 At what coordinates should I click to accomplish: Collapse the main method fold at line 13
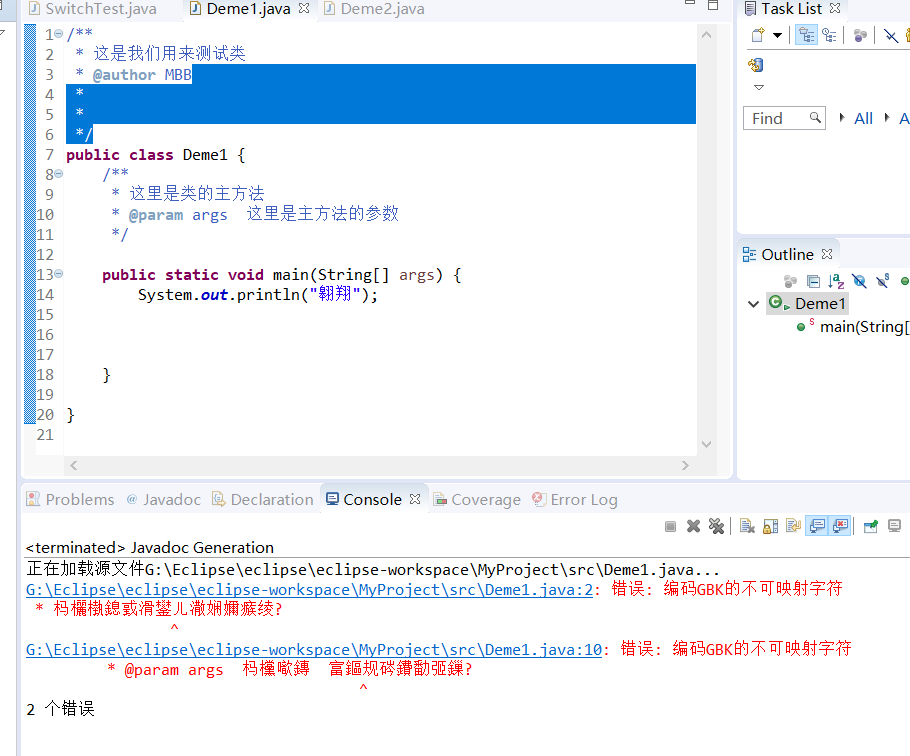59,274
